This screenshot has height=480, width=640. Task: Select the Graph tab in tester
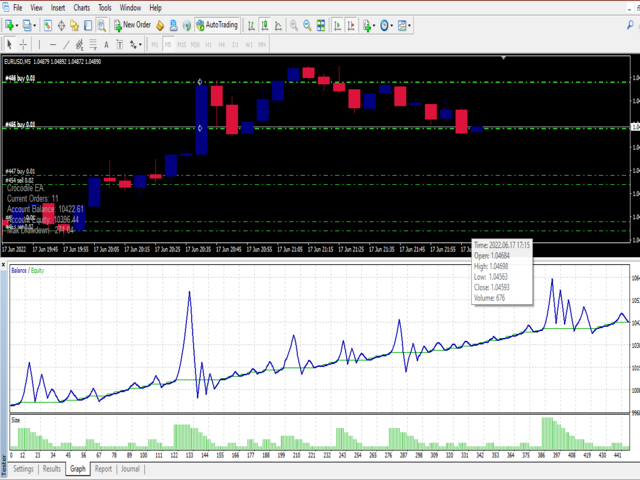pos(78,469)
